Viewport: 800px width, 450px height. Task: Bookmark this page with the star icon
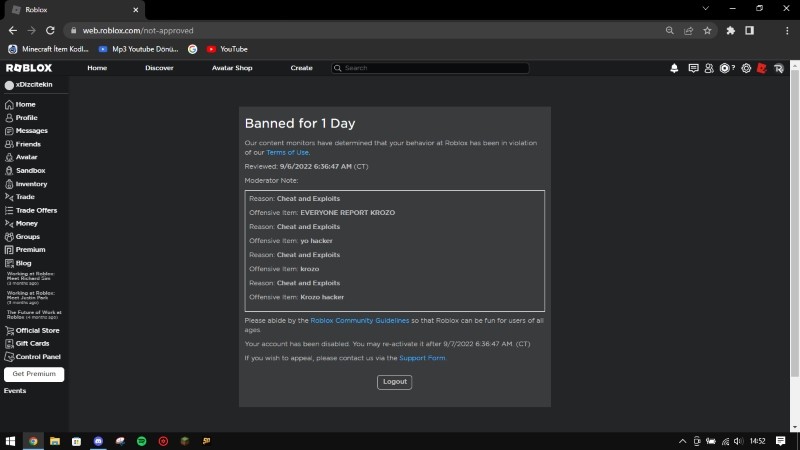click(x=707, y=31)
